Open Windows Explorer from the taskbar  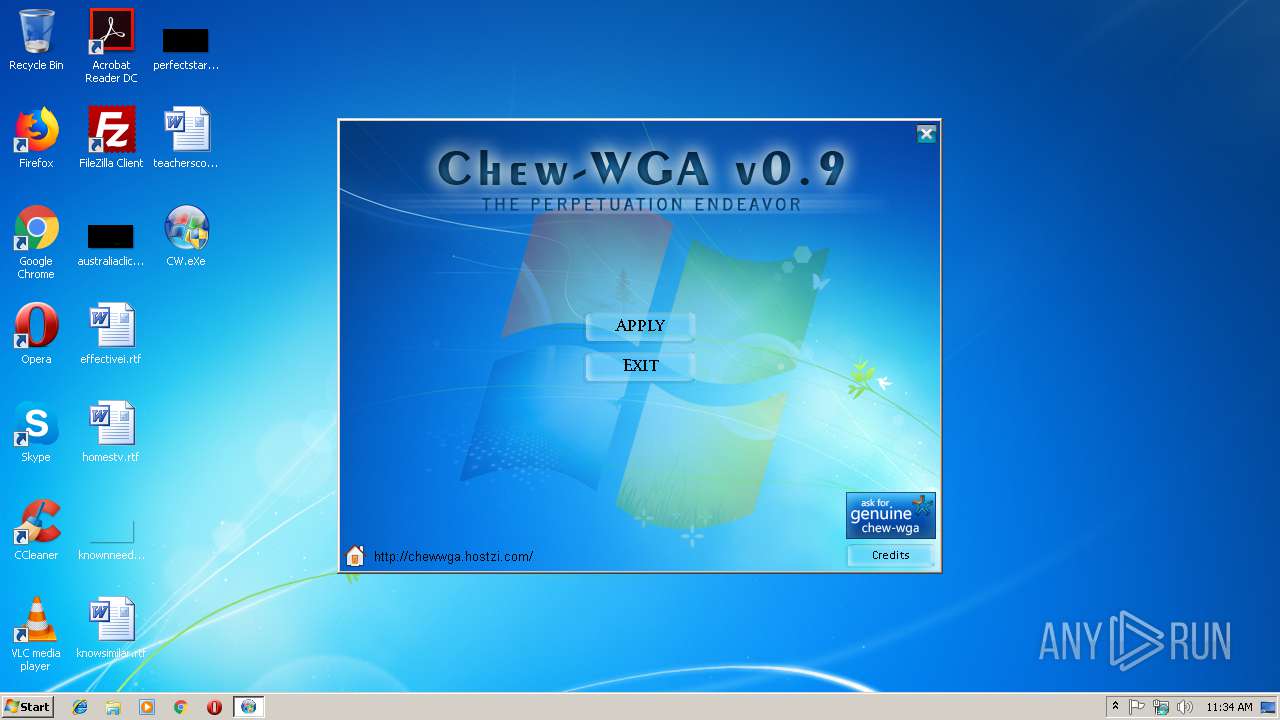tap(113, 707)
